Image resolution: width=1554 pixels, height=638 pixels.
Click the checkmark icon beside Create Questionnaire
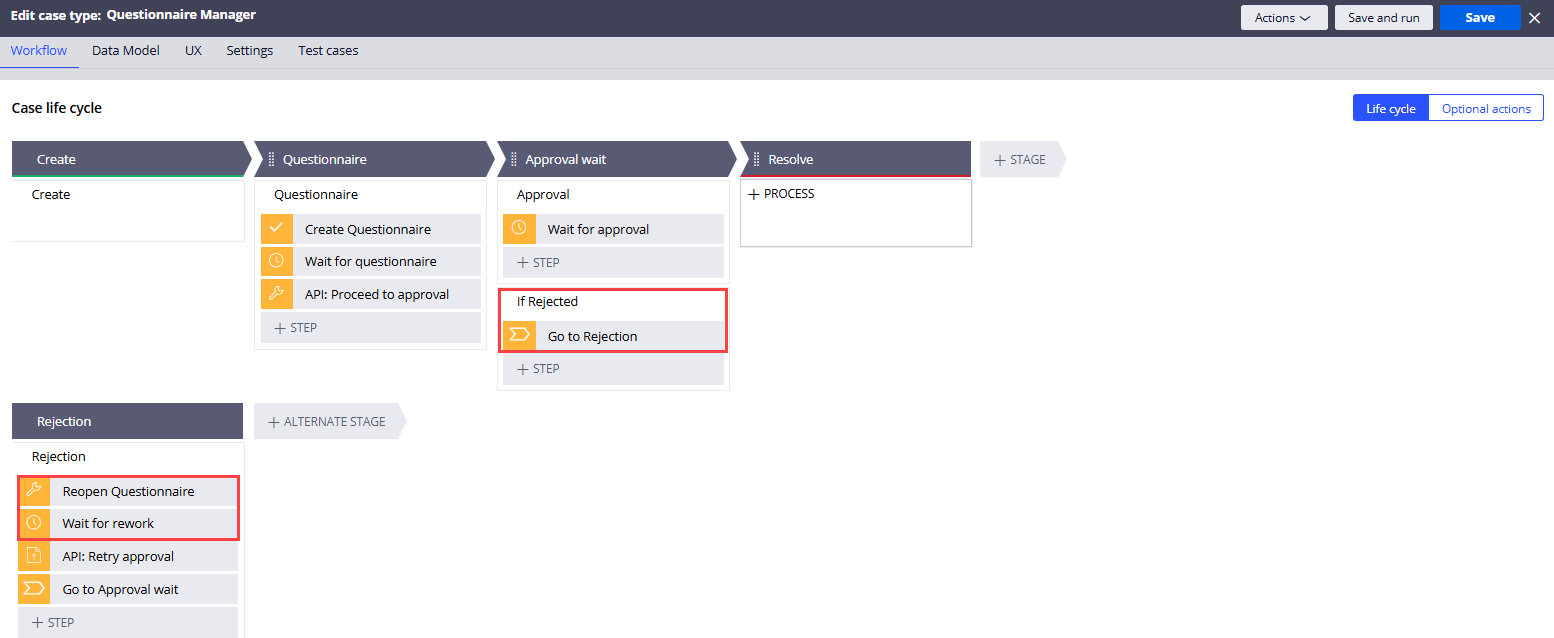click(x=277, y=229)
